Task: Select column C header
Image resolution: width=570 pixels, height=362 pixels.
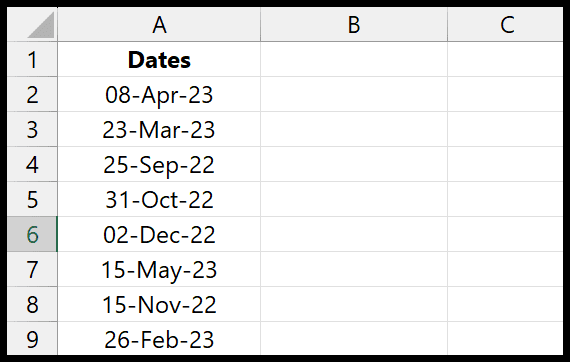Action: [505, 24]
